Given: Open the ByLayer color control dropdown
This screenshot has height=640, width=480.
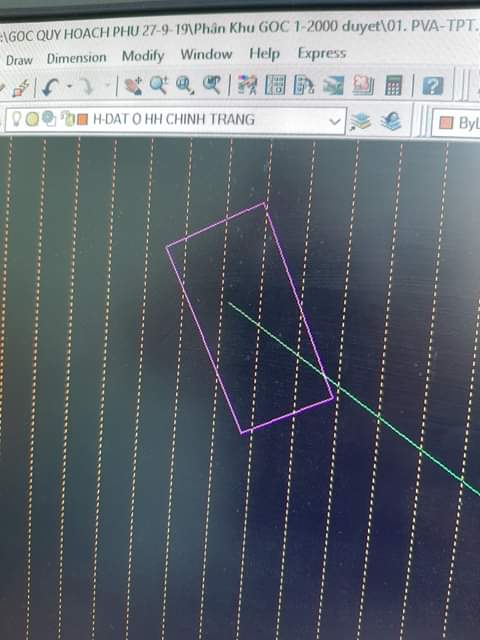Looking at the screenshot, I should tap(458, 122).
